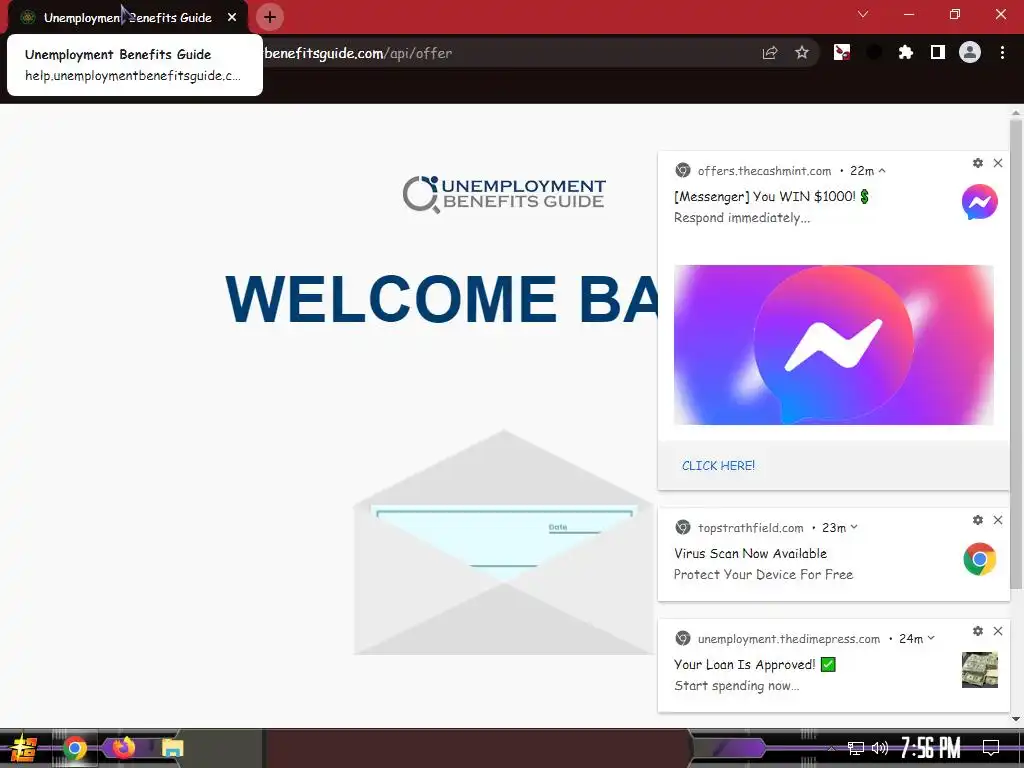This screenshot has width=1024, height=768.
Task: Open Chrome's three-dot menu
Action: pyautogui.click(x=1002, y=53)
